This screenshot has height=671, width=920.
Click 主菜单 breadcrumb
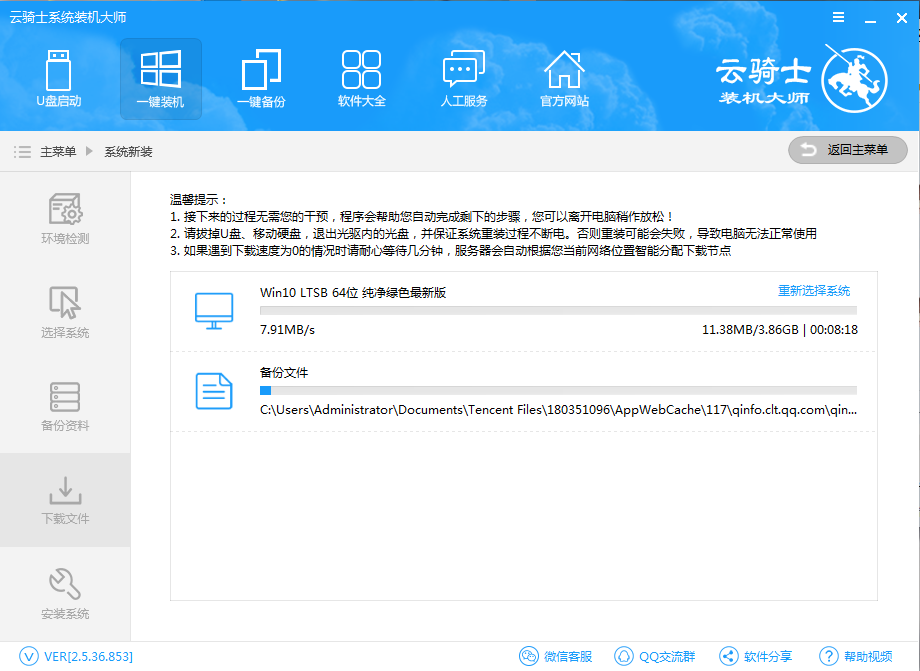(x=58, y=152)
